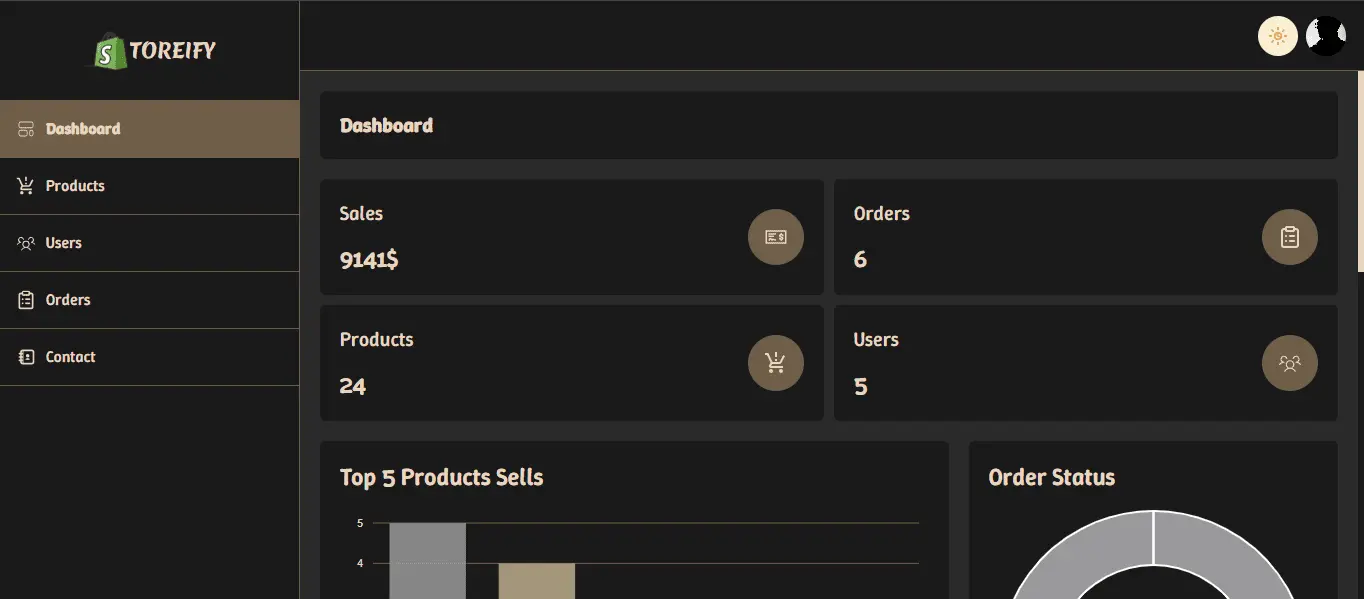
Task: Click the Sales cash icon
Action: click(x=776, y=237)
